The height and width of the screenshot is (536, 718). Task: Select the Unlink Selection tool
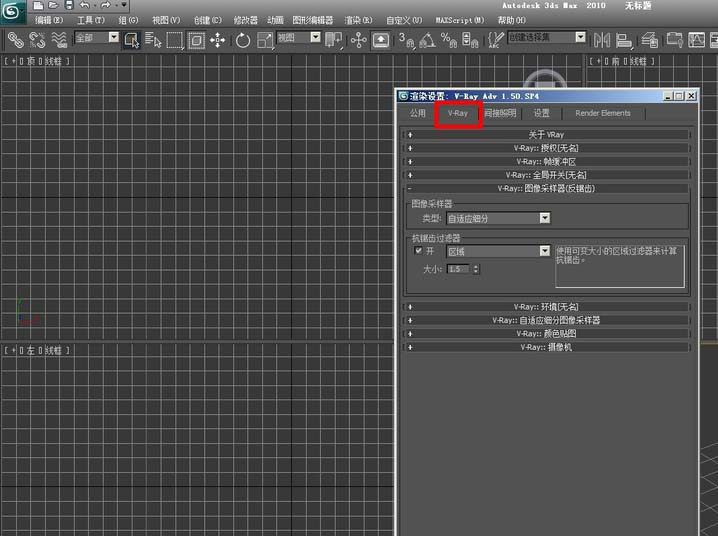37,40
